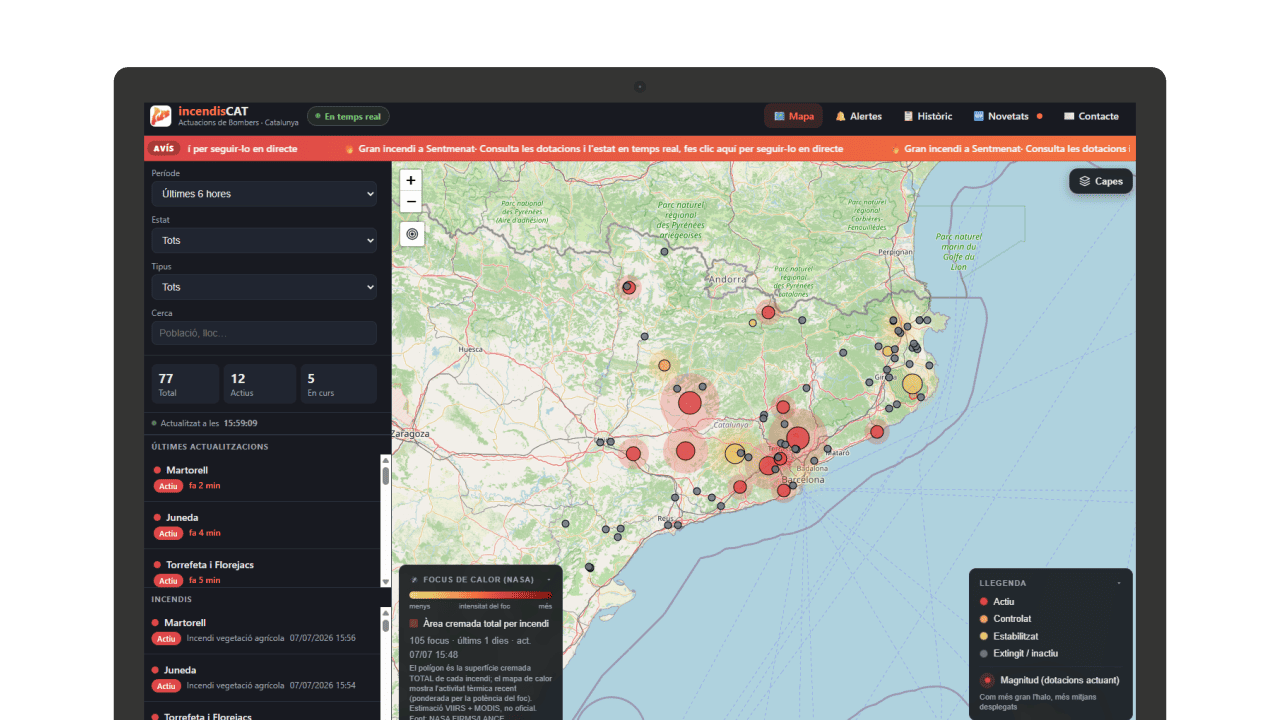The height and width of the screenshot is (720, 1280).
Task: Open Martorell incident from 07/07/2026 15:56
Action: pos(263,630)
